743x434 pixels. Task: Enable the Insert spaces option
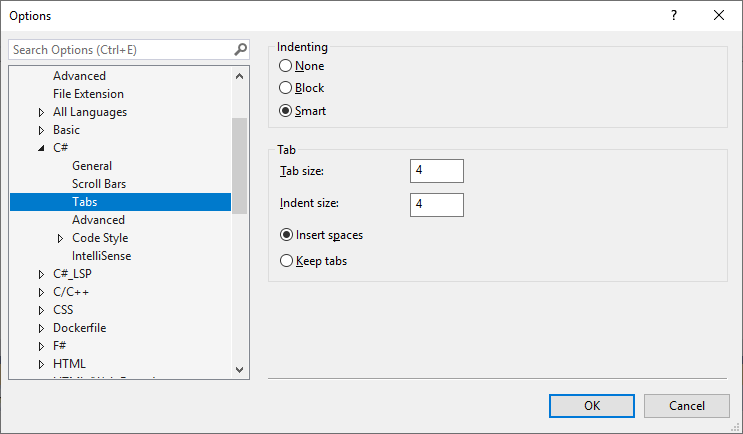click(287, 236)
